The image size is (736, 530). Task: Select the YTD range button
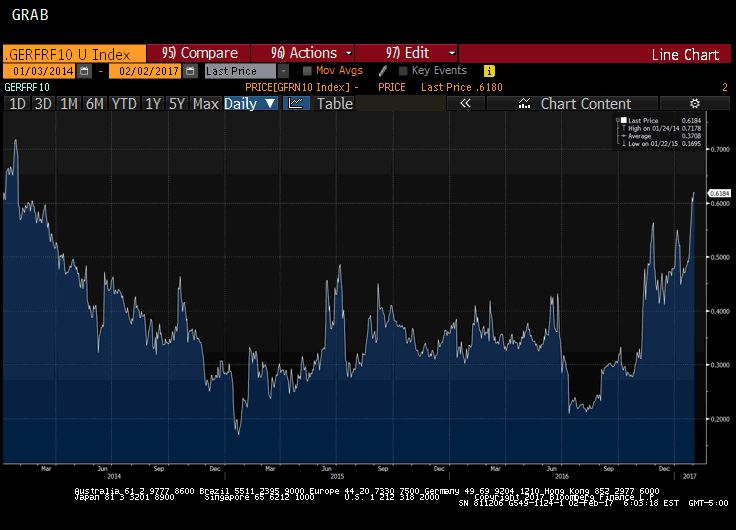[124, 103]
